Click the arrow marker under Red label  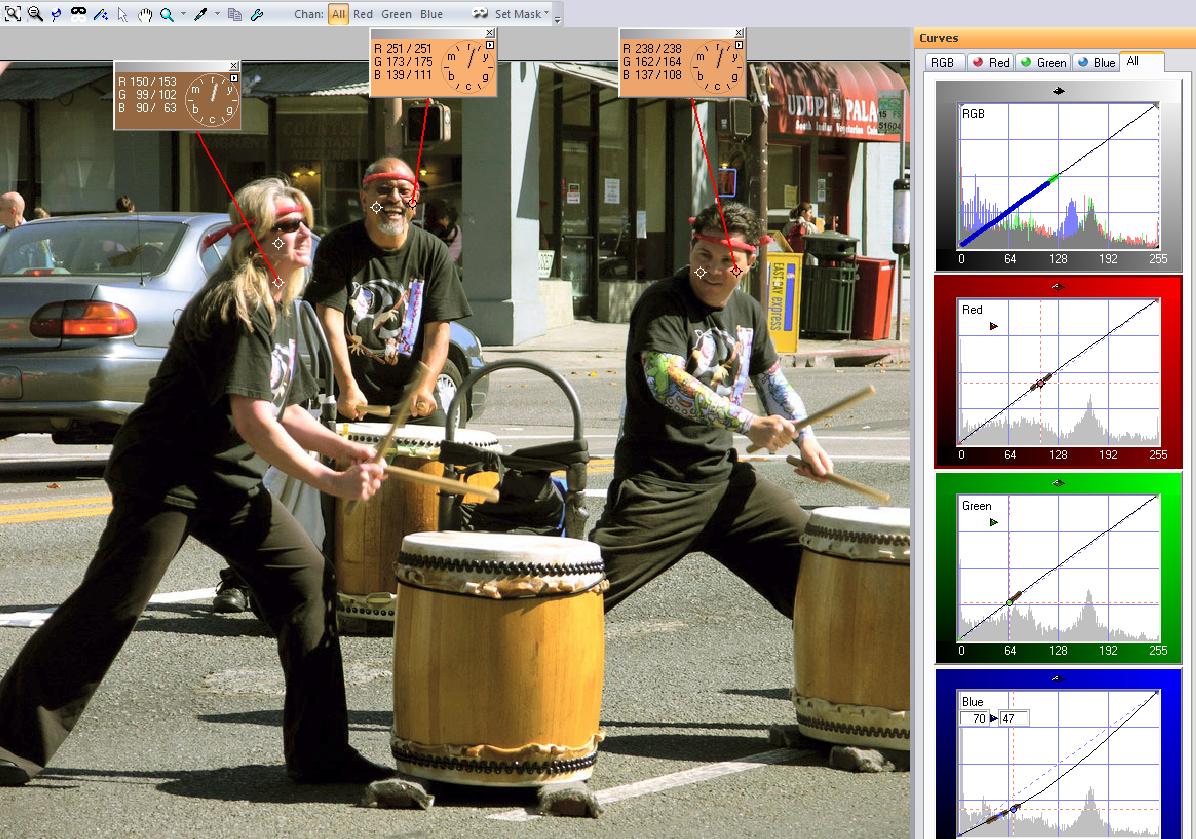pos(994,326)
